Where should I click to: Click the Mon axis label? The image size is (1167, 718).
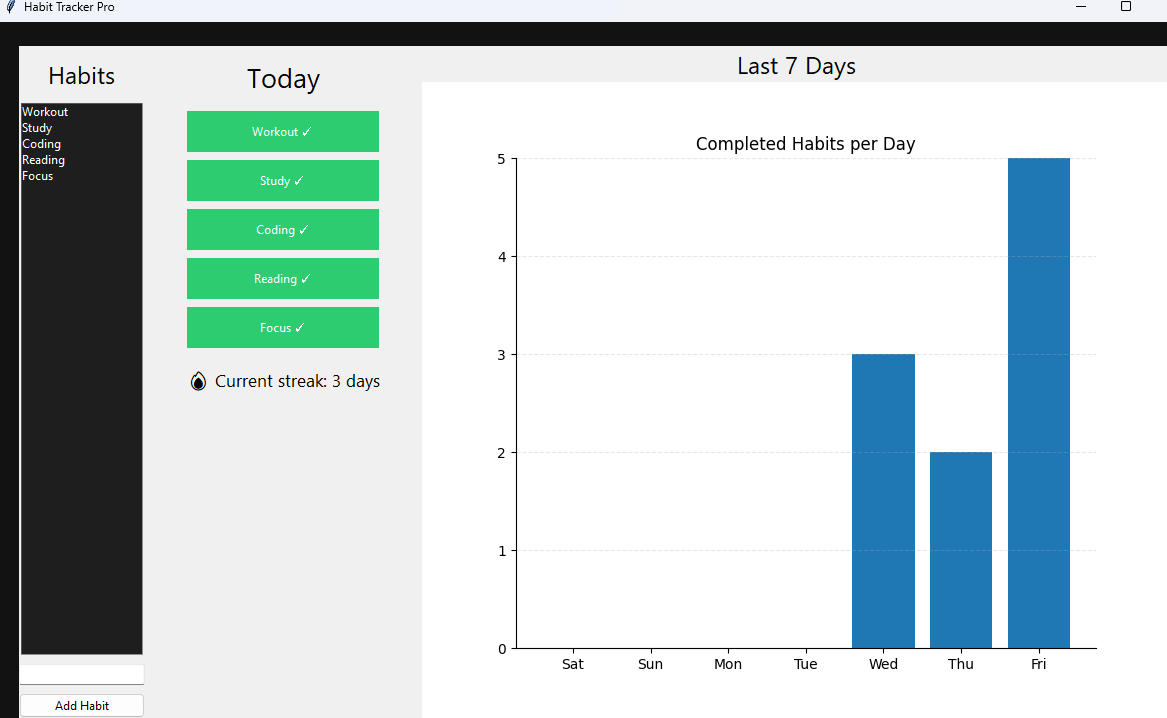tap(728, 664)
